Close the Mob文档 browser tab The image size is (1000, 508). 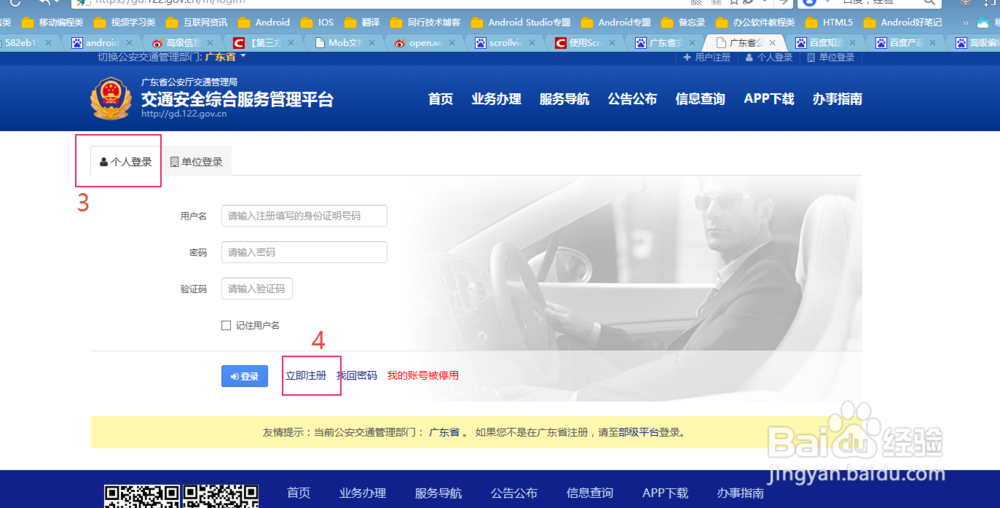pyautogui.click(x=372, y=43)
